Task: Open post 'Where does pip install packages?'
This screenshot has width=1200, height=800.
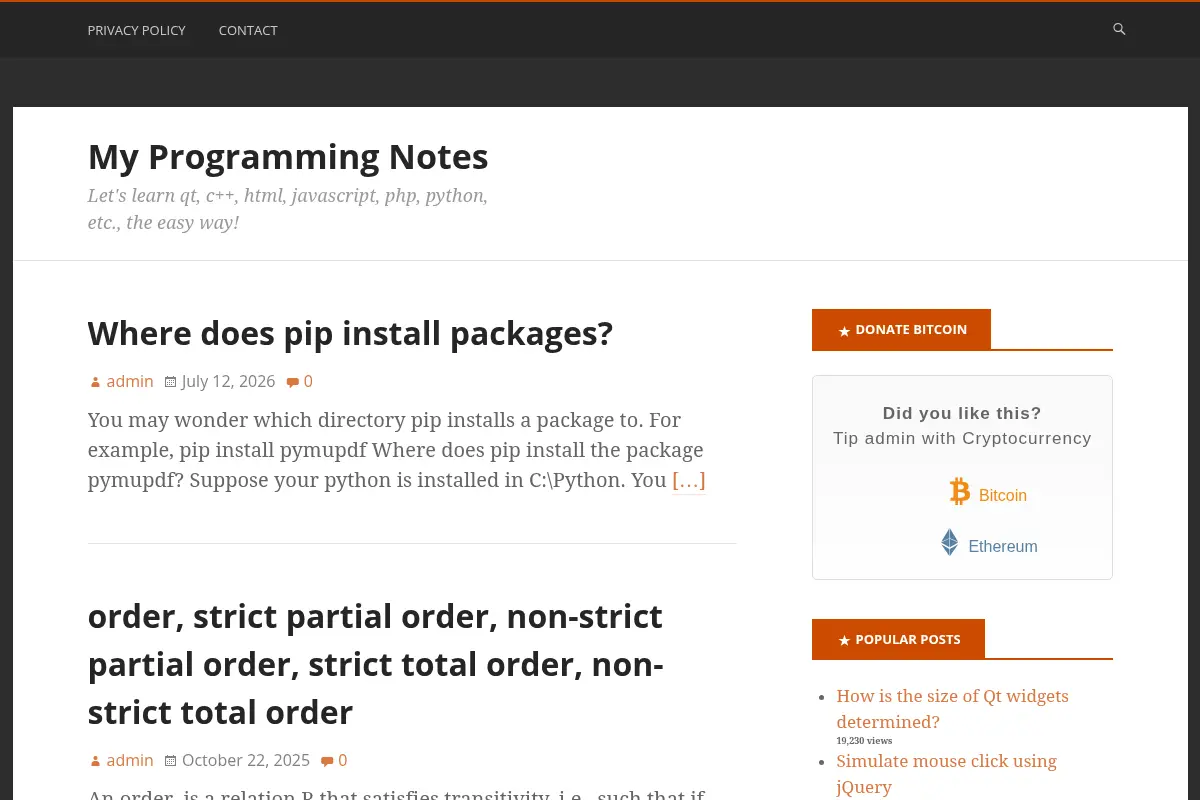Action: coord(350,333)
